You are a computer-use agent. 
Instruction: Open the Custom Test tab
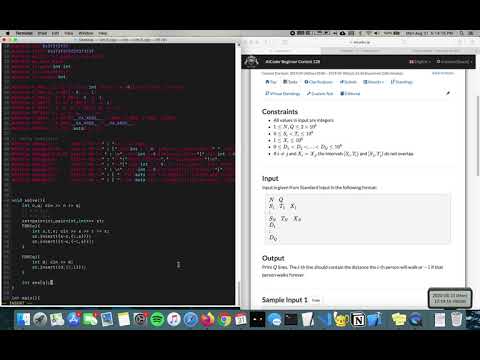(320, 94)
